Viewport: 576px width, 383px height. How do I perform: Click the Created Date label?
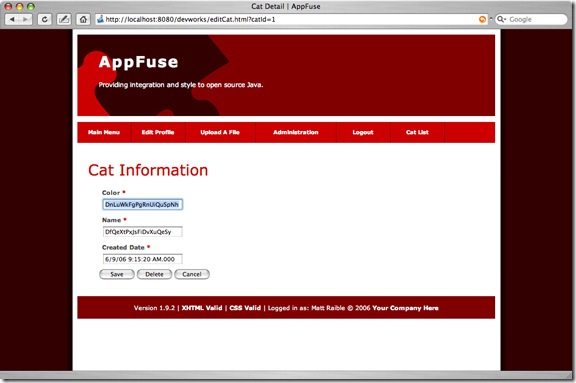click(x=123, y=247)
